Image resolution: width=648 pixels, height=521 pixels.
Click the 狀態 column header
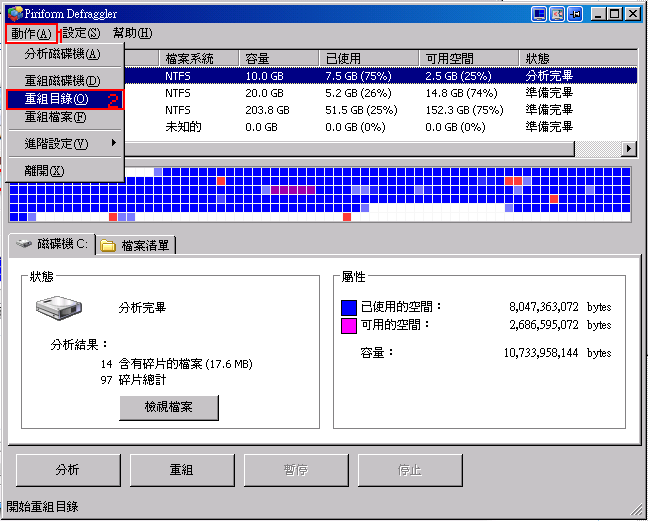(579, 59)
